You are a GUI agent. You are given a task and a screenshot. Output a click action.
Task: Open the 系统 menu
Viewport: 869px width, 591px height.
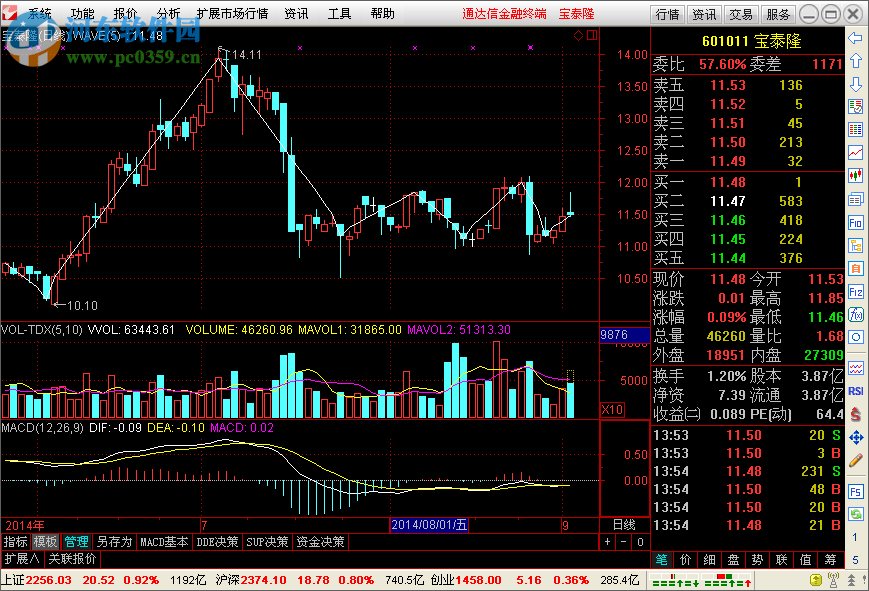[x=39, y=13]
